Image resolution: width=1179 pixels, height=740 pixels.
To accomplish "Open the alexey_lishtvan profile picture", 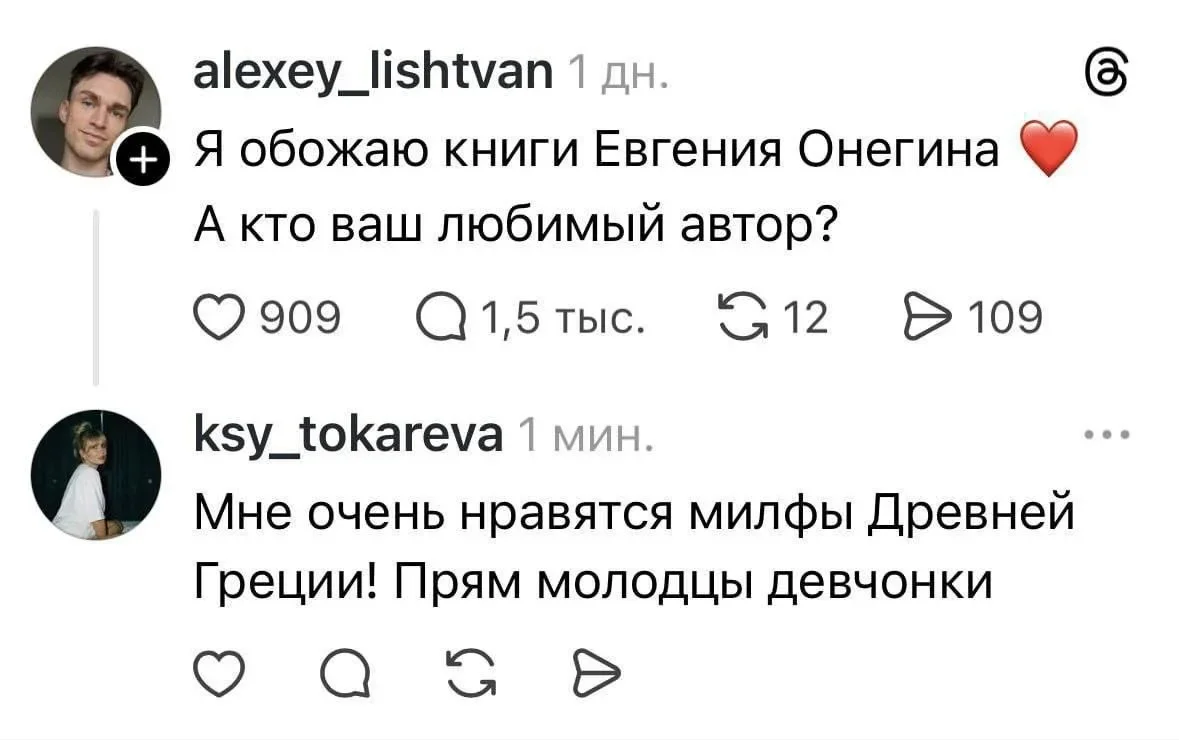I will 97,113.
